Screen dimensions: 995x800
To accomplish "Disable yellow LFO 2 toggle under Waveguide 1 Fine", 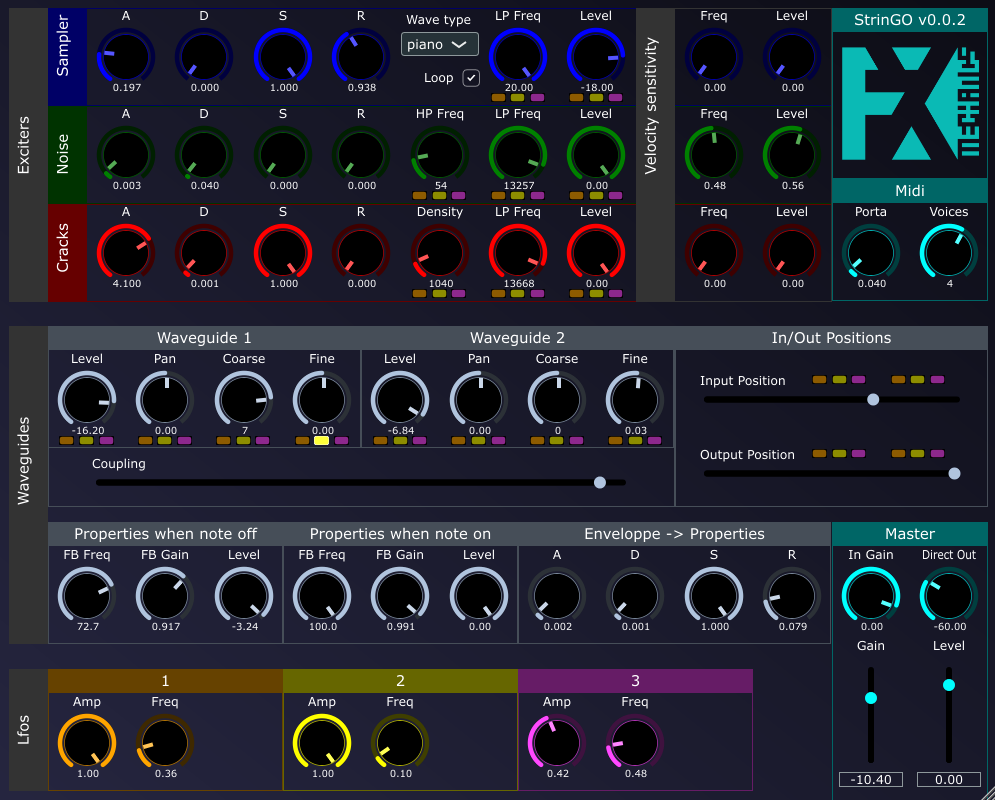I will 322,440.
